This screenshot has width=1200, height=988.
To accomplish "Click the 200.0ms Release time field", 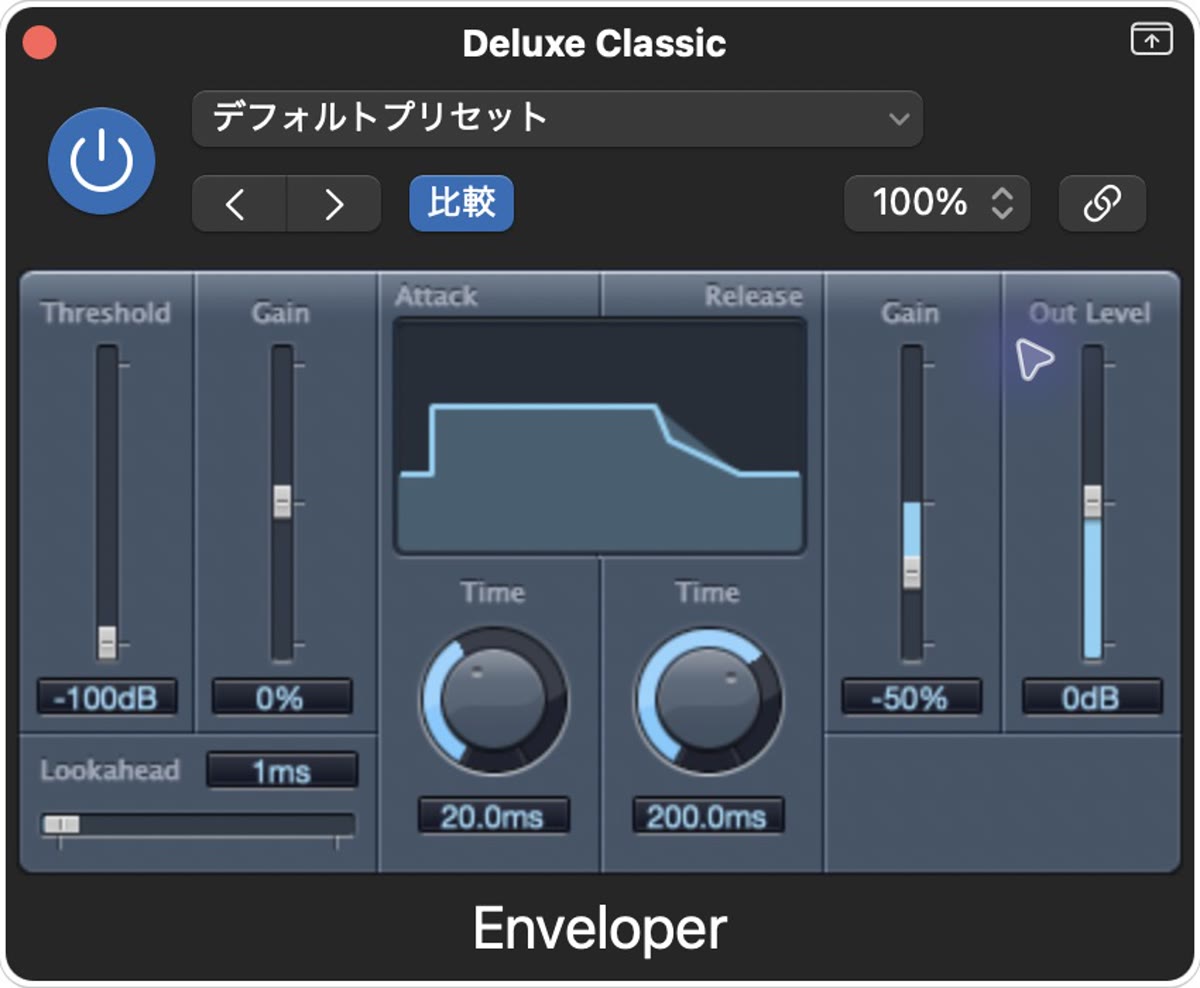I will 708,816.
